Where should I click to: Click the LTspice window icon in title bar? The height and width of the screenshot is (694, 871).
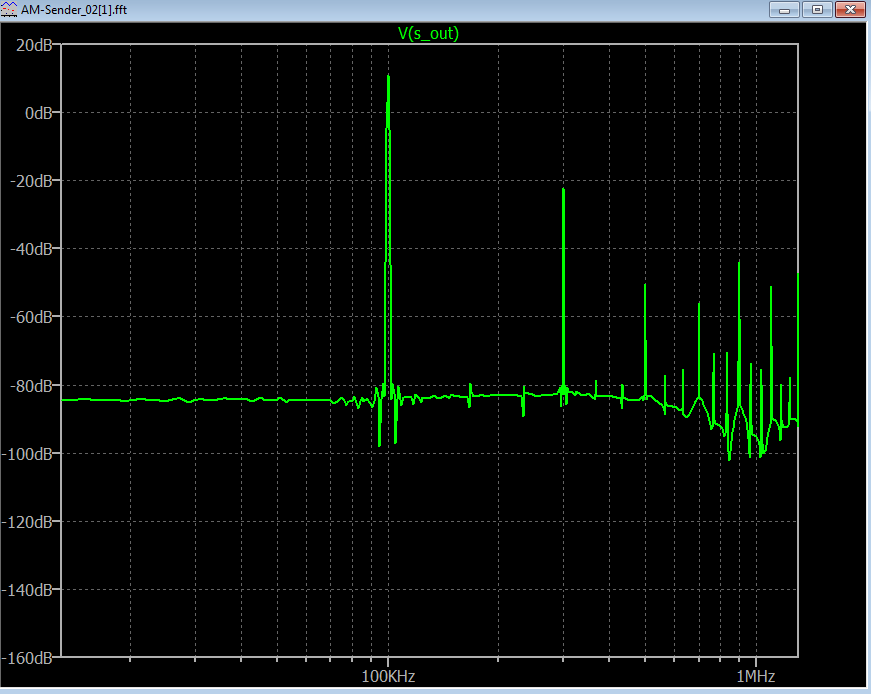10,9
